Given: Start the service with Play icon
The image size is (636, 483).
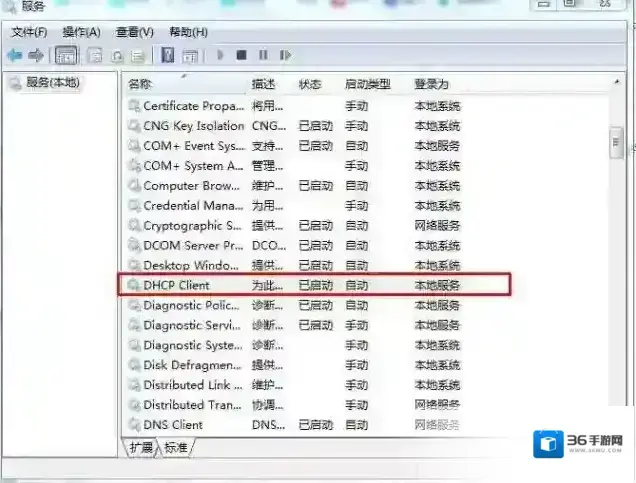Looking at the screenshot, I should click(220, 55).
